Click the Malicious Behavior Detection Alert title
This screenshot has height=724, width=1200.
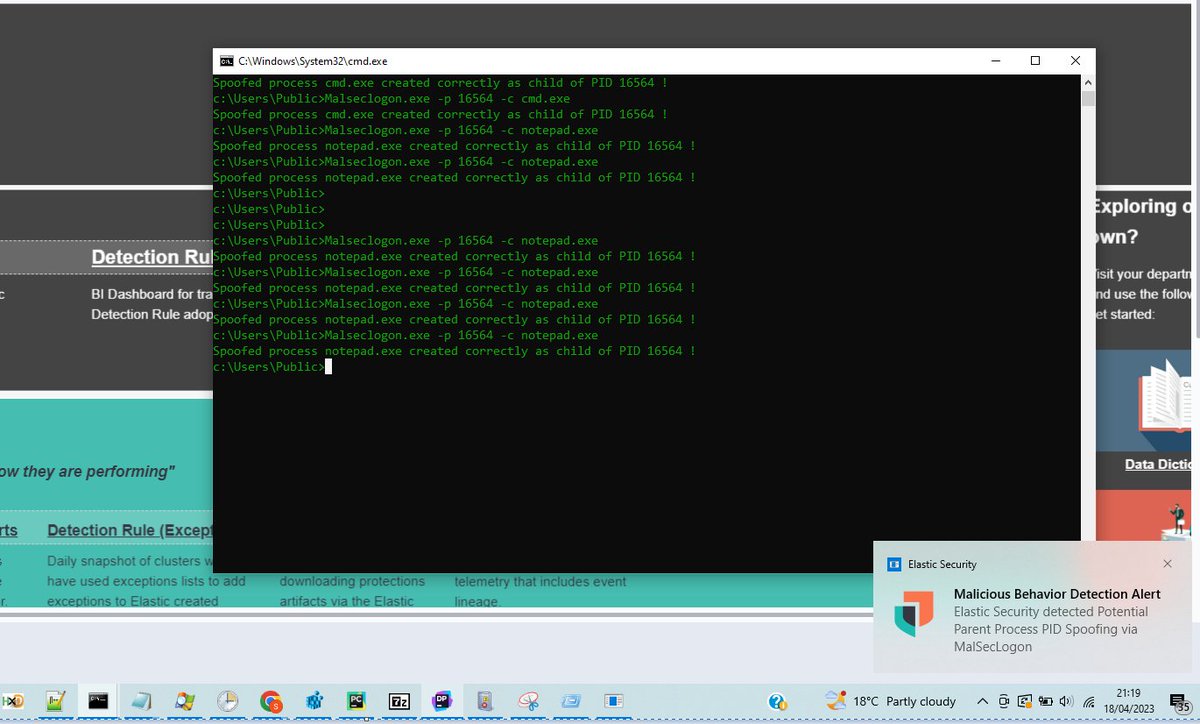click(x=1057, y=594)
